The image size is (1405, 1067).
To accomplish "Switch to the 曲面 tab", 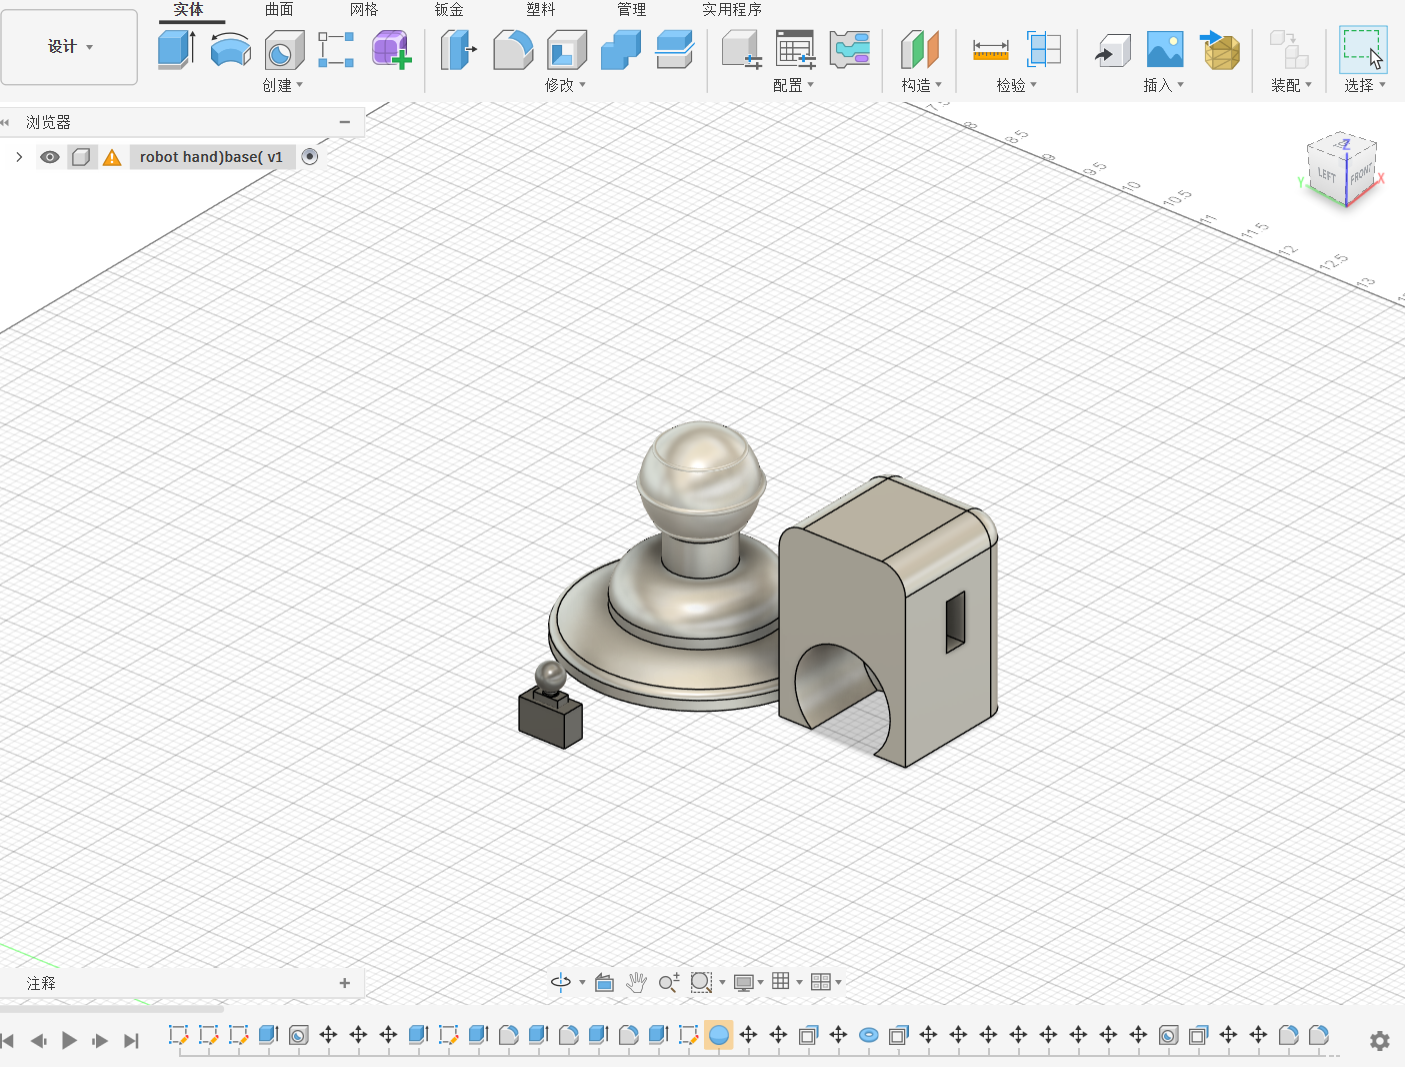I will click(x=279, y=9).
